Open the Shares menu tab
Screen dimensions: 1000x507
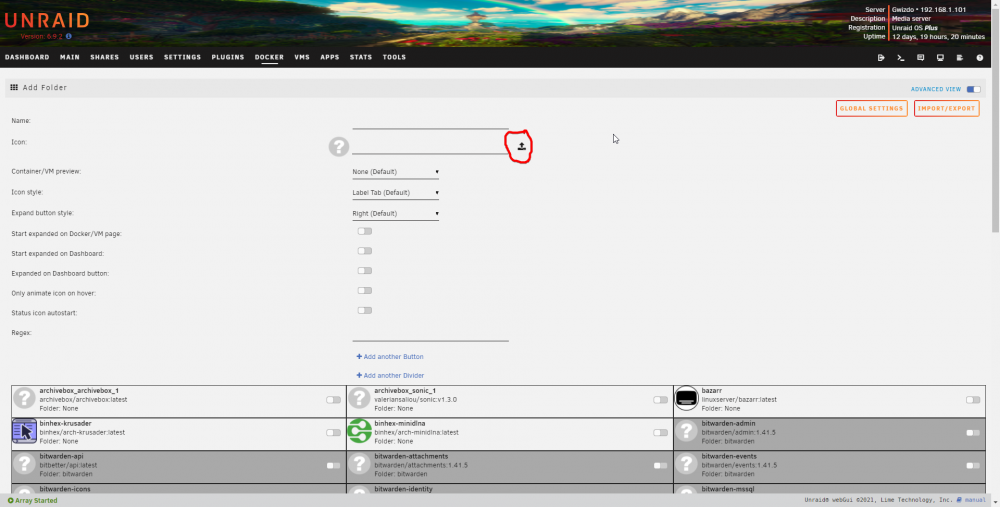(105, 57)
